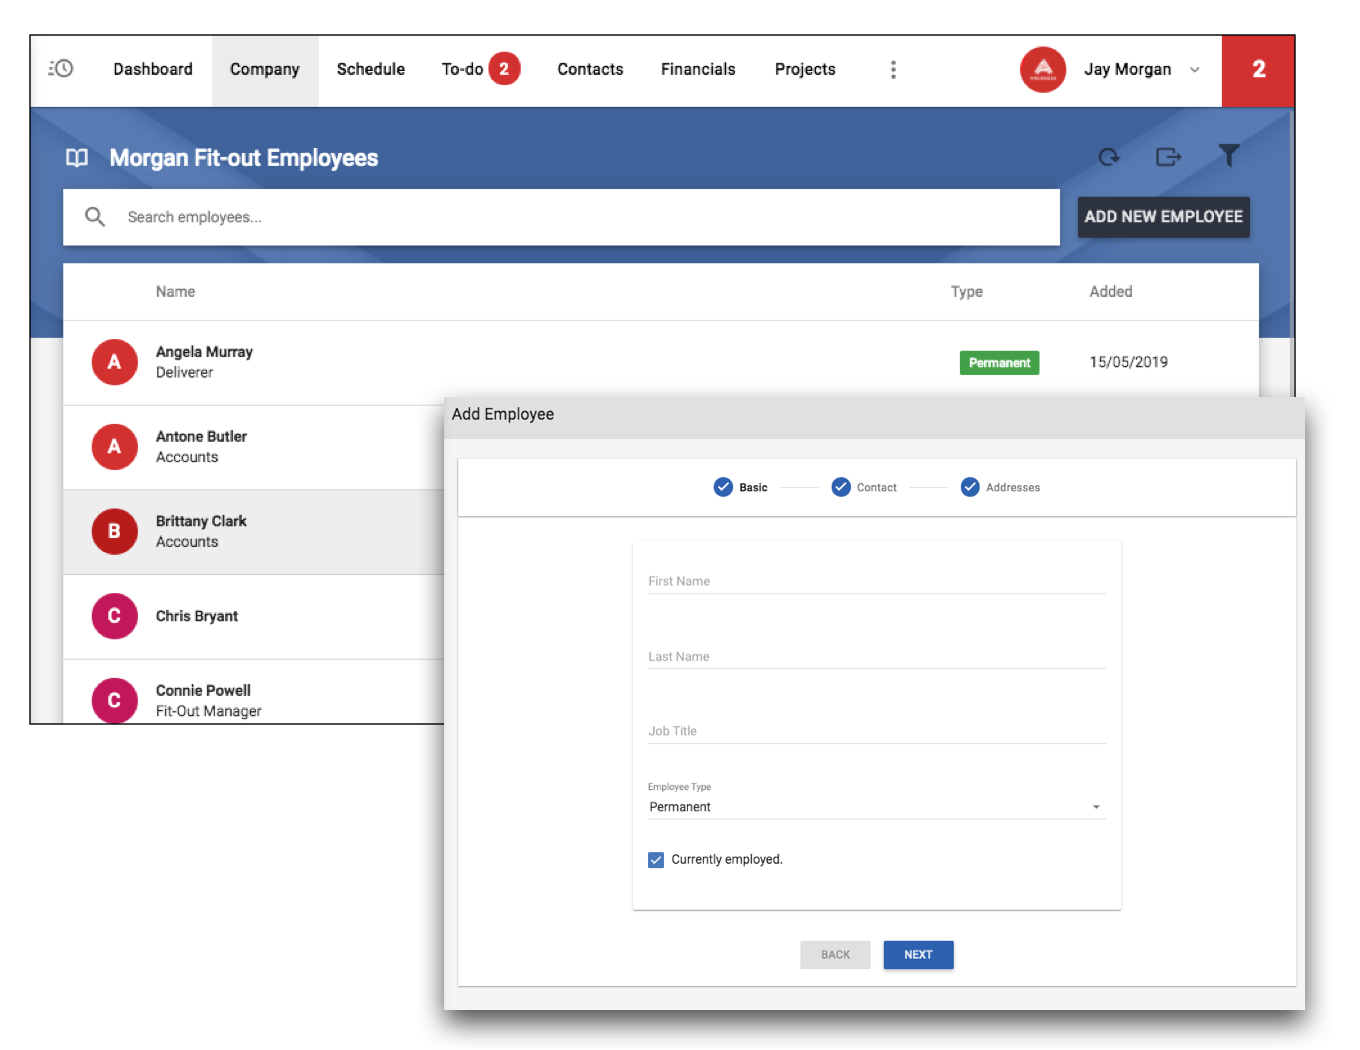Uncheck the Currently employed checkbox
This screenshot has height=1050, width=1360.
tap(656, 859)
